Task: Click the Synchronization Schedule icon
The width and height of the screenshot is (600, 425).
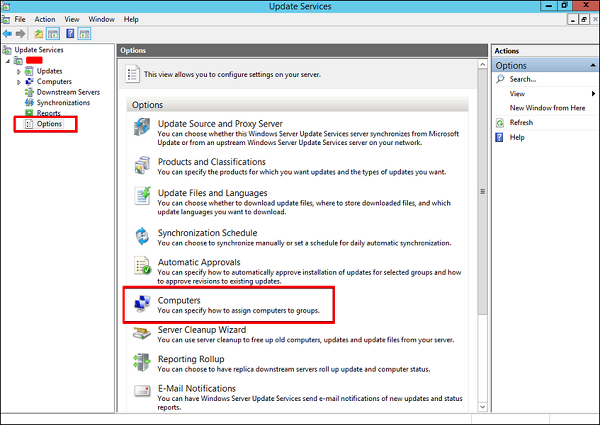Action: 142,237
